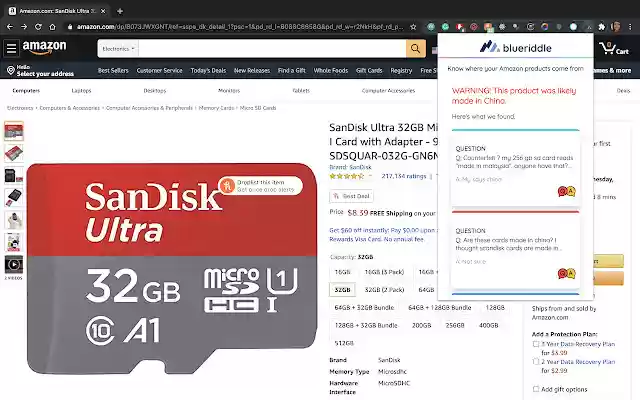The image size is (640, 400).
Task: Choose the 64GB + 128GB Bundle option
Action: pos(440,308)
